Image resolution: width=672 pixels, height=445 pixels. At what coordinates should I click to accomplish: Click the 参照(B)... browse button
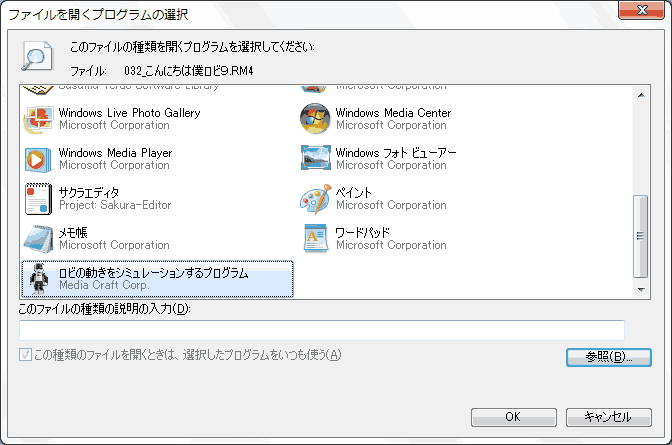pyautogui.click(x=609, y=357)
